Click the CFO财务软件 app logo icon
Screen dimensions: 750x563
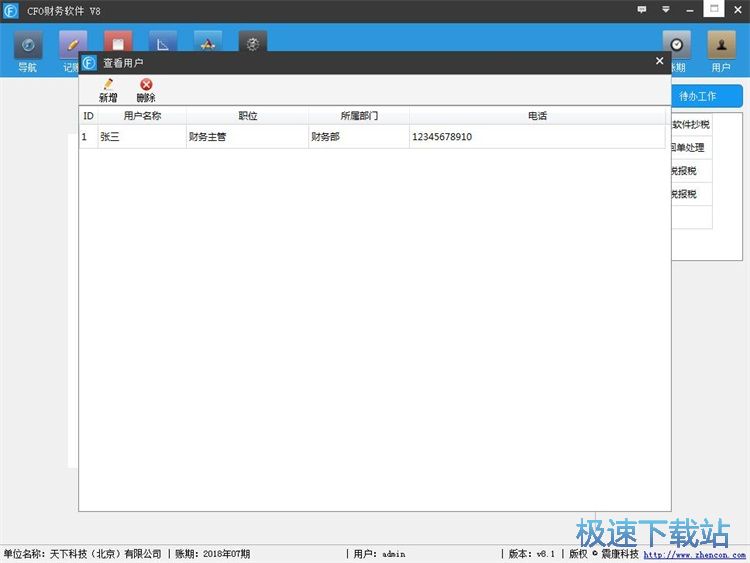click(x=11, y=11)
